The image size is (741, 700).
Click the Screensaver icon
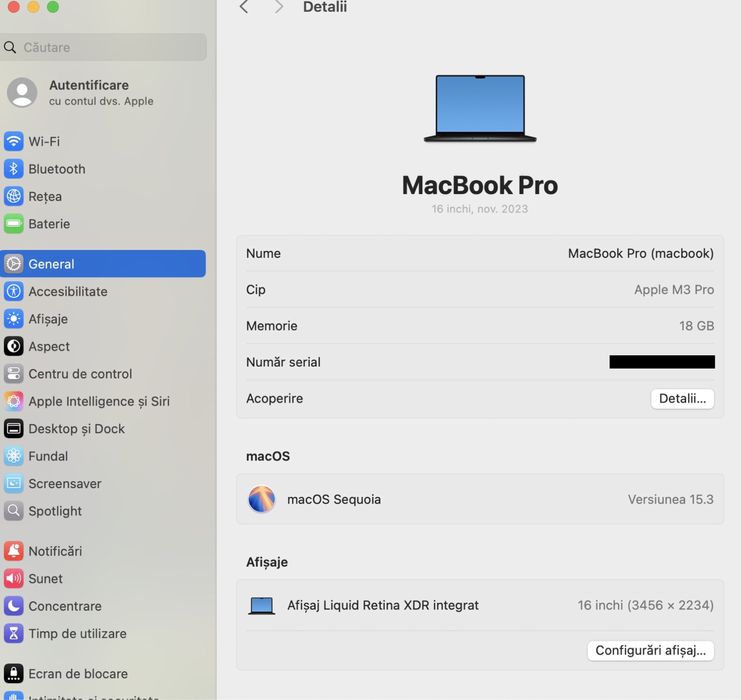(14, 483)
